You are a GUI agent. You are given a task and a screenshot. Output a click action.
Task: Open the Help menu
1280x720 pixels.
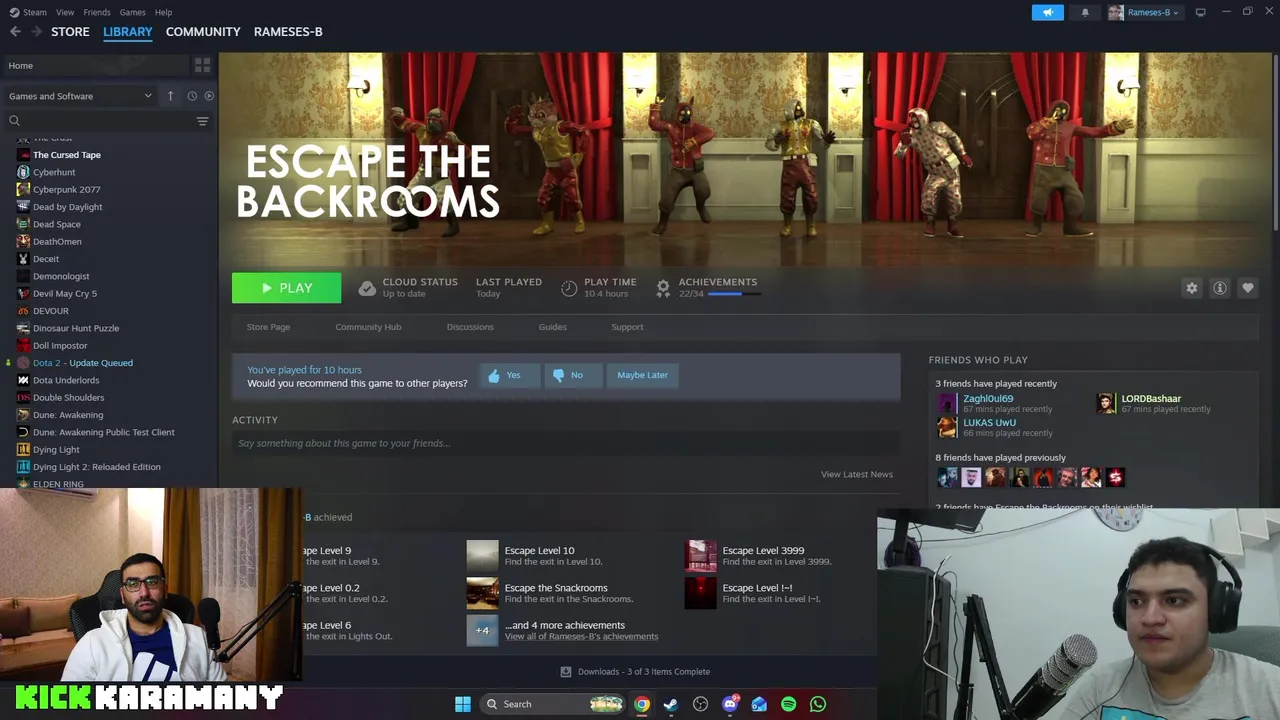pyautogui.click(x=163, y=12)
